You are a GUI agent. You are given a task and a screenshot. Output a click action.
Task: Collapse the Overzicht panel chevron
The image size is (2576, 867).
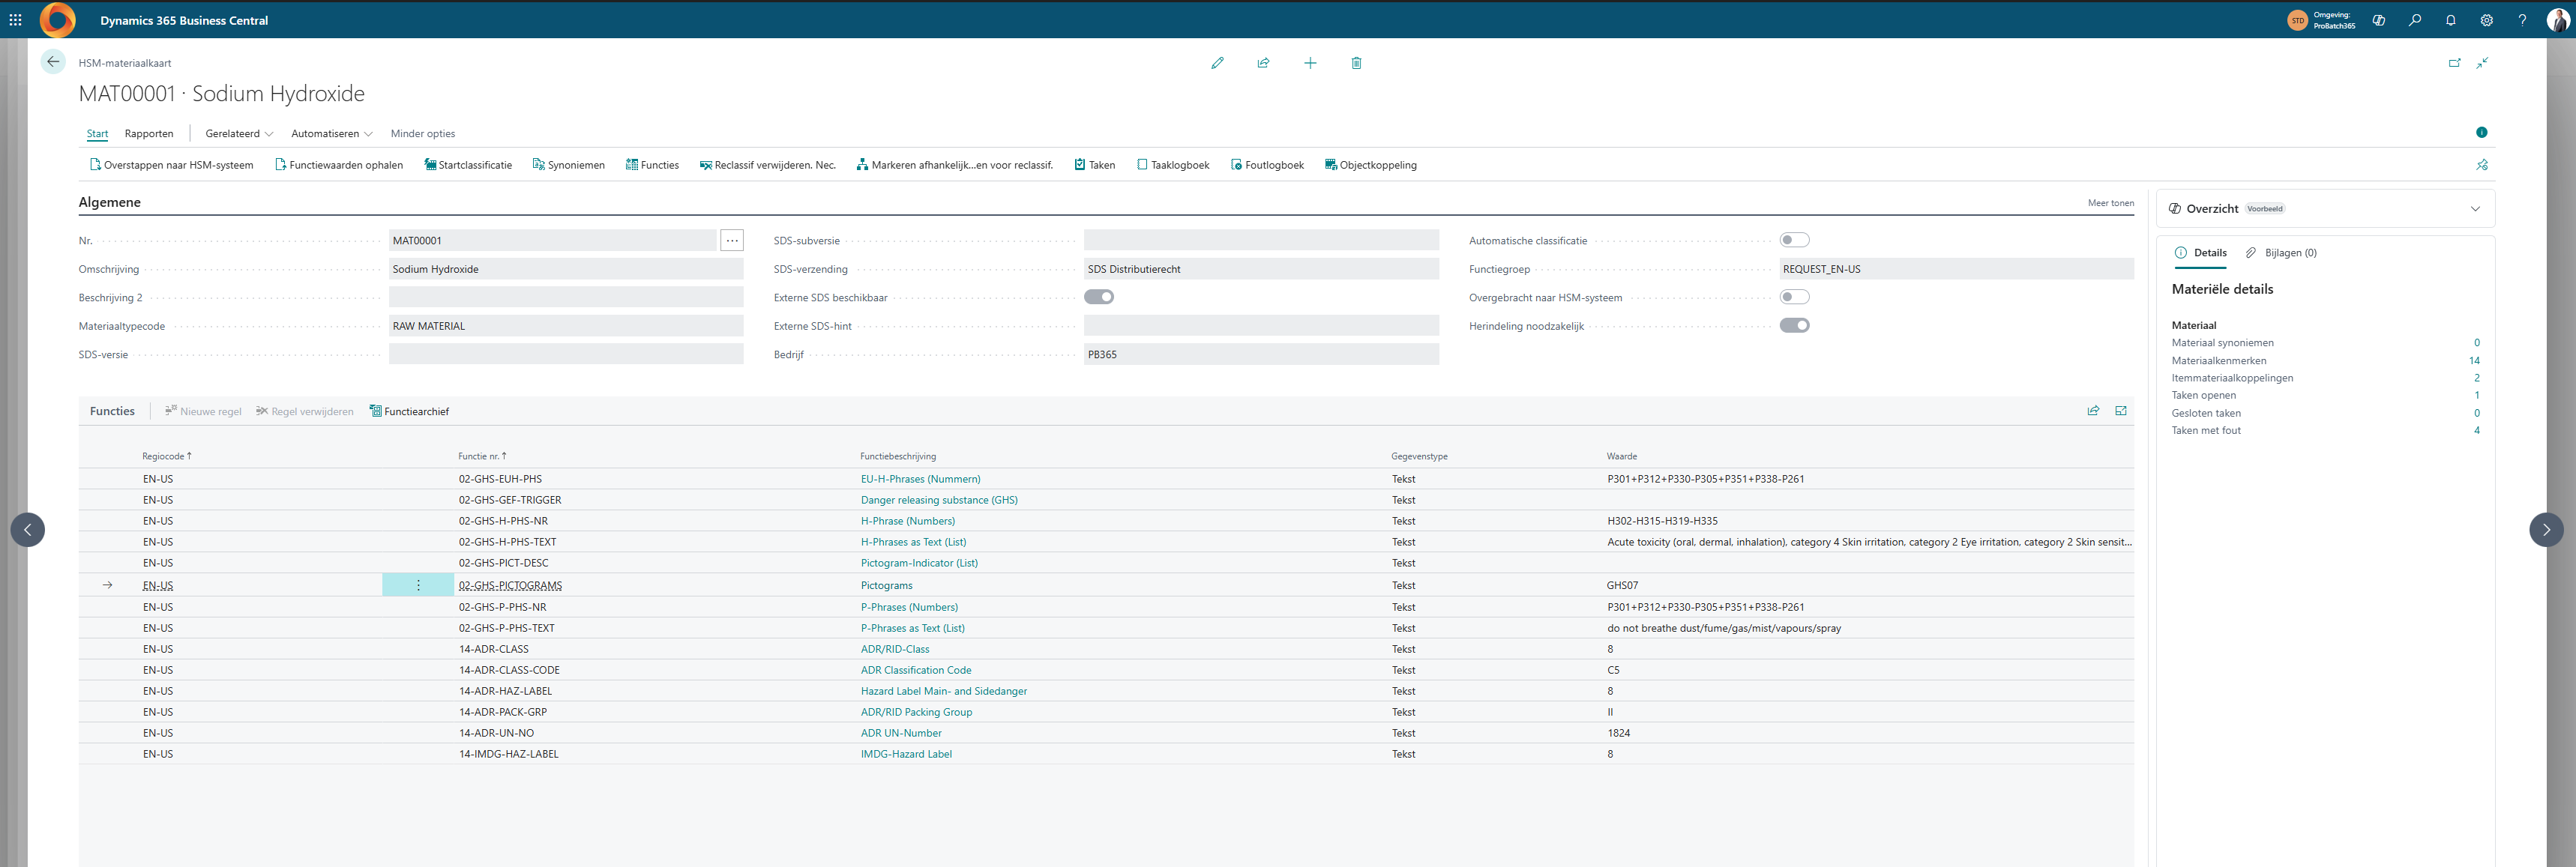pyautogui.click(x=2475, y=209)
